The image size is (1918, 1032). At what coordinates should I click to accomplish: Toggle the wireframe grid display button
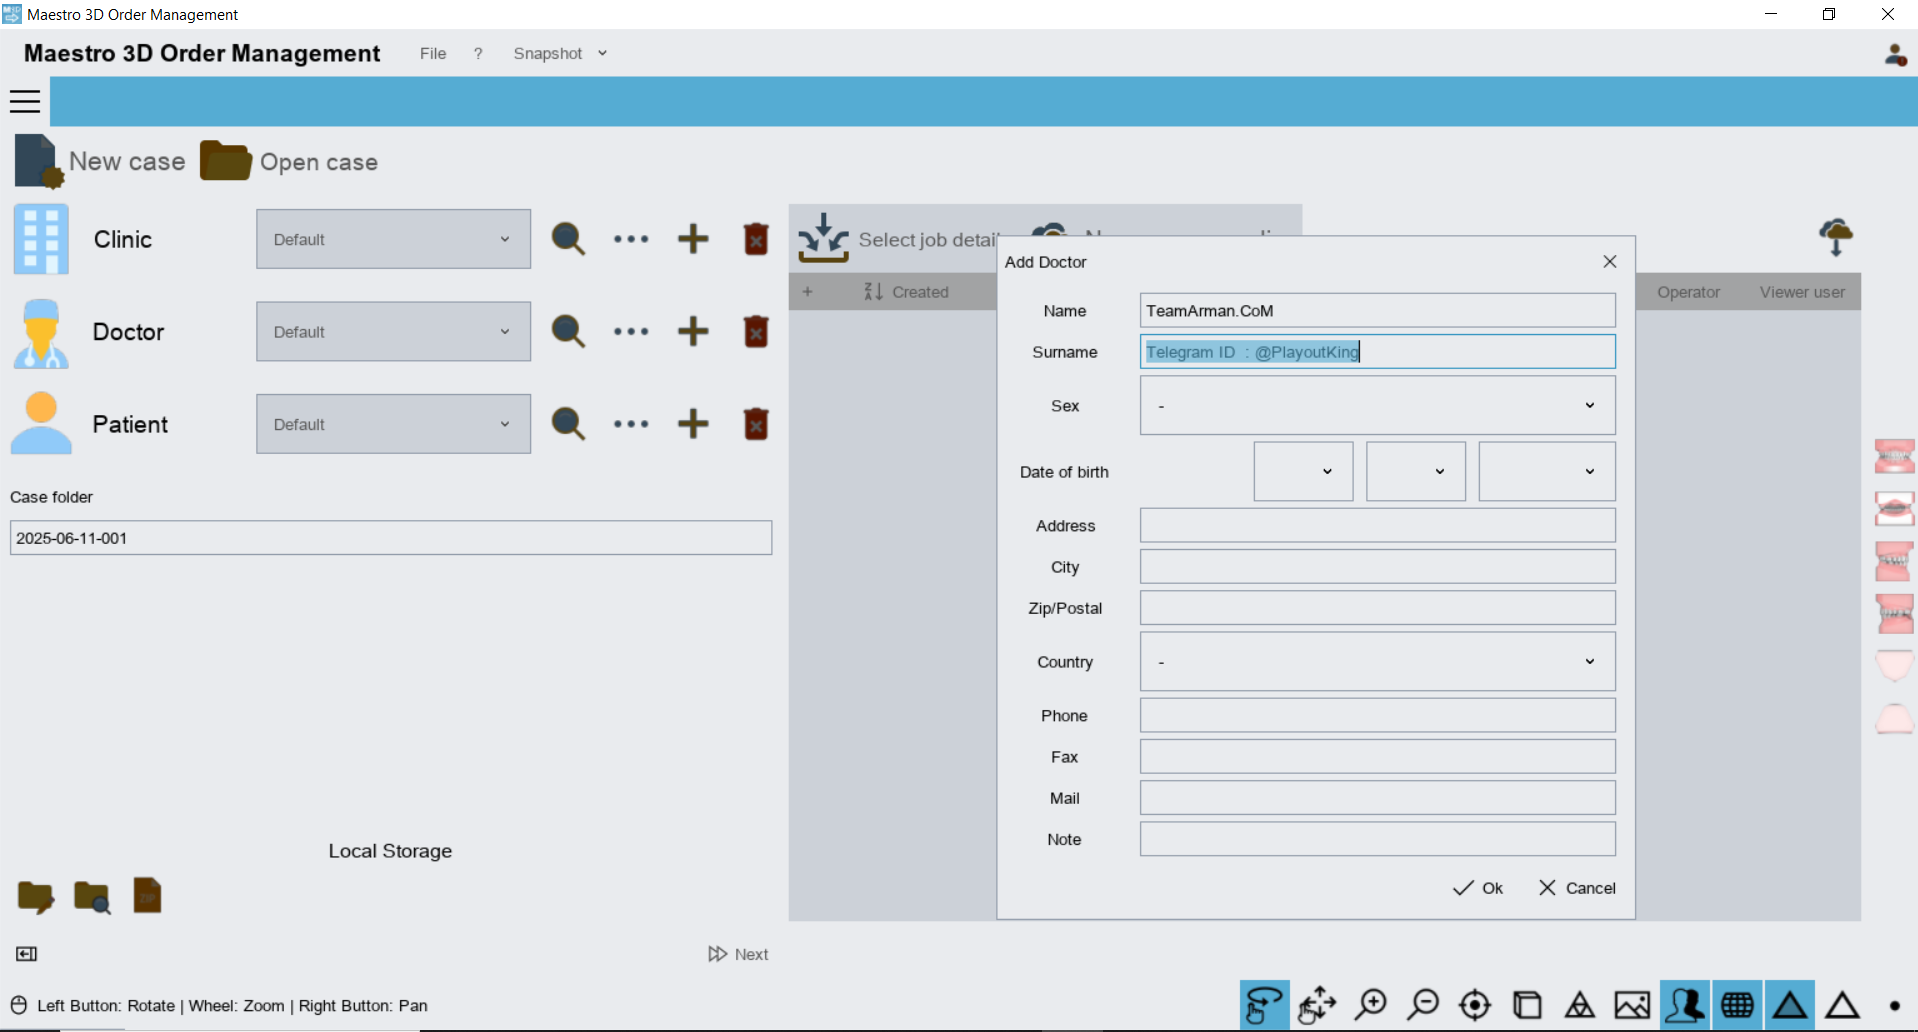click(1737, 1005)
